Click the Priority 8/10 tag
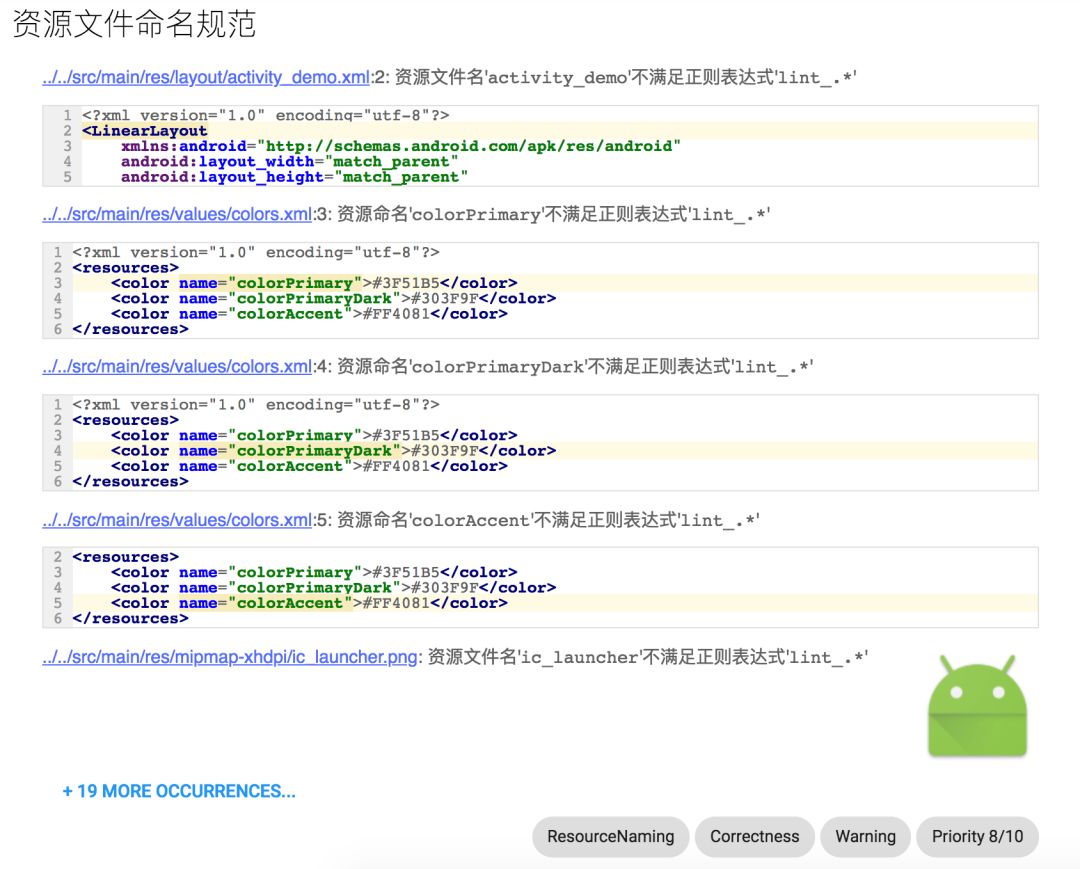Image resolution: width=1080 pixels, height=869 pixels. coord(977,837)
